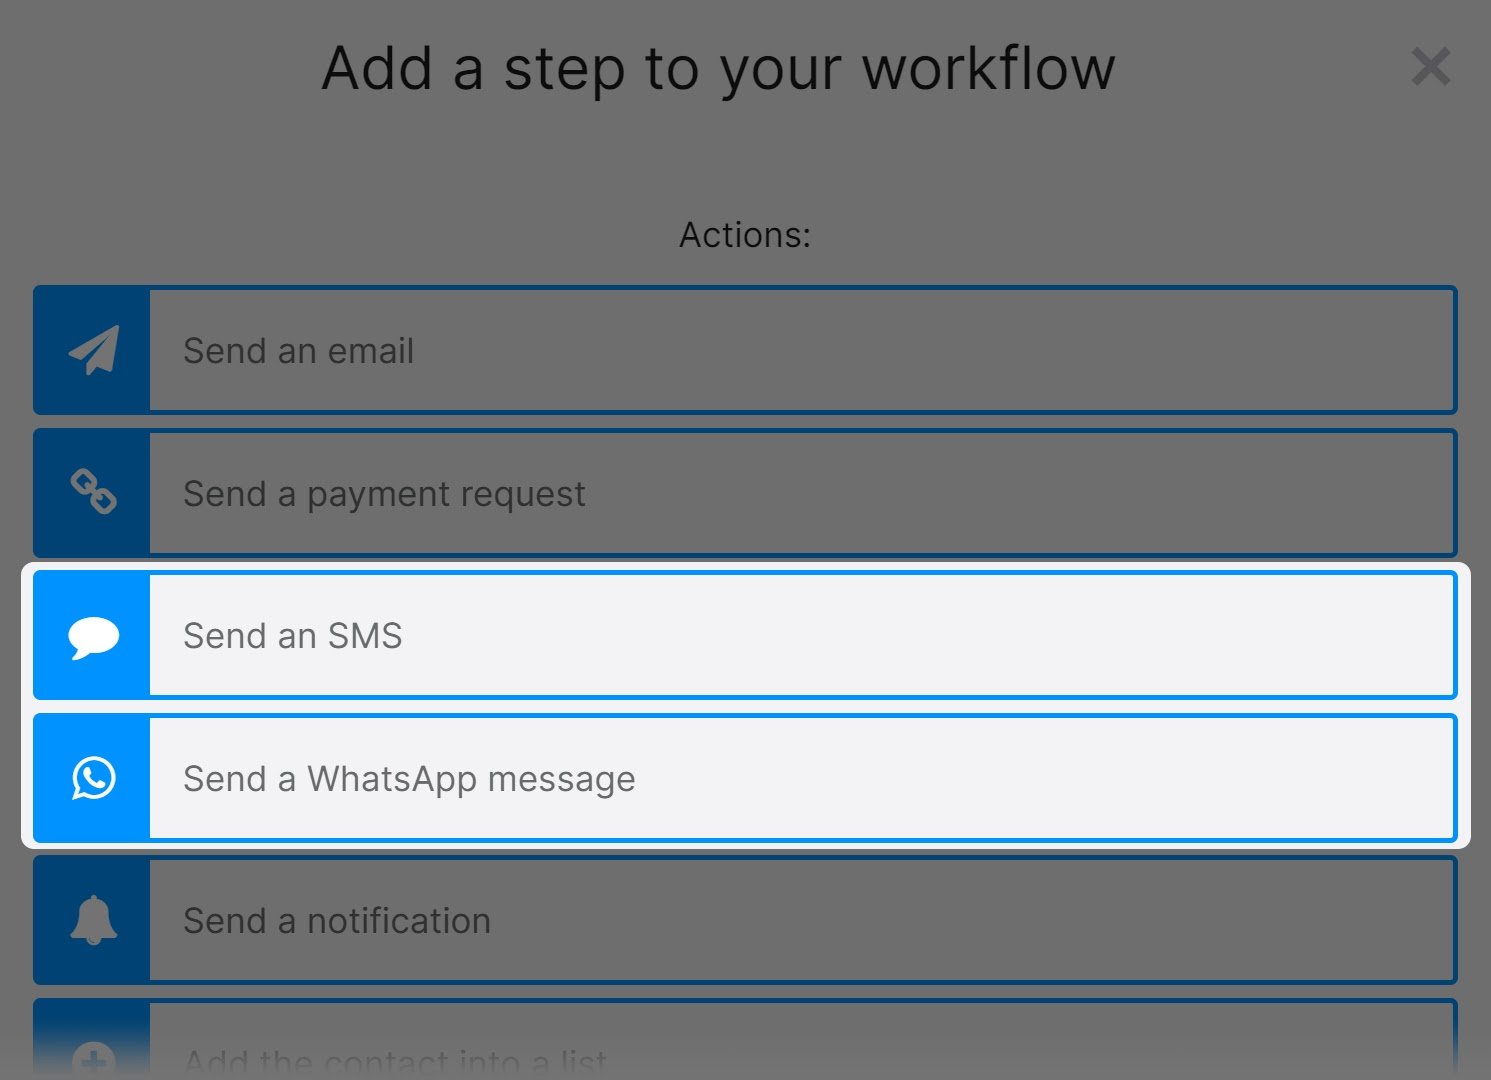
Task: Select the notification bell icon
Action: pos(93,920)
